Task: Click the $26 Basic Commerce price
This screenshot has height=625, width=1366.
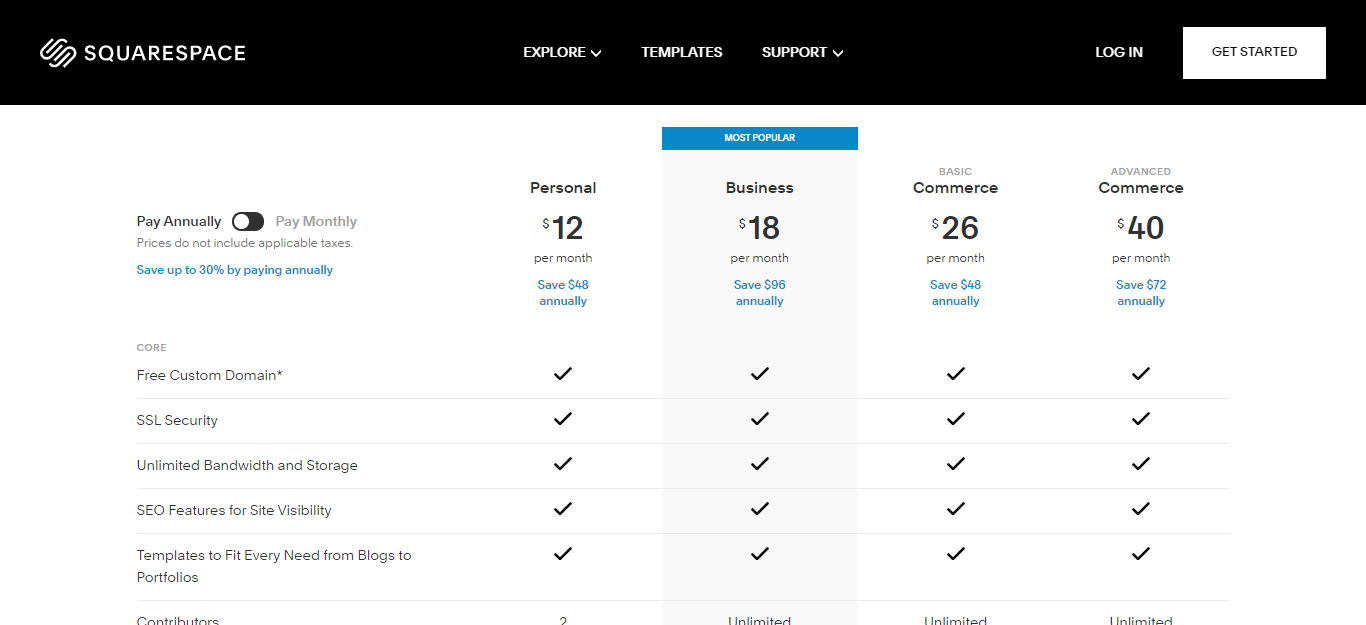Action: click(x=955, y=228)
